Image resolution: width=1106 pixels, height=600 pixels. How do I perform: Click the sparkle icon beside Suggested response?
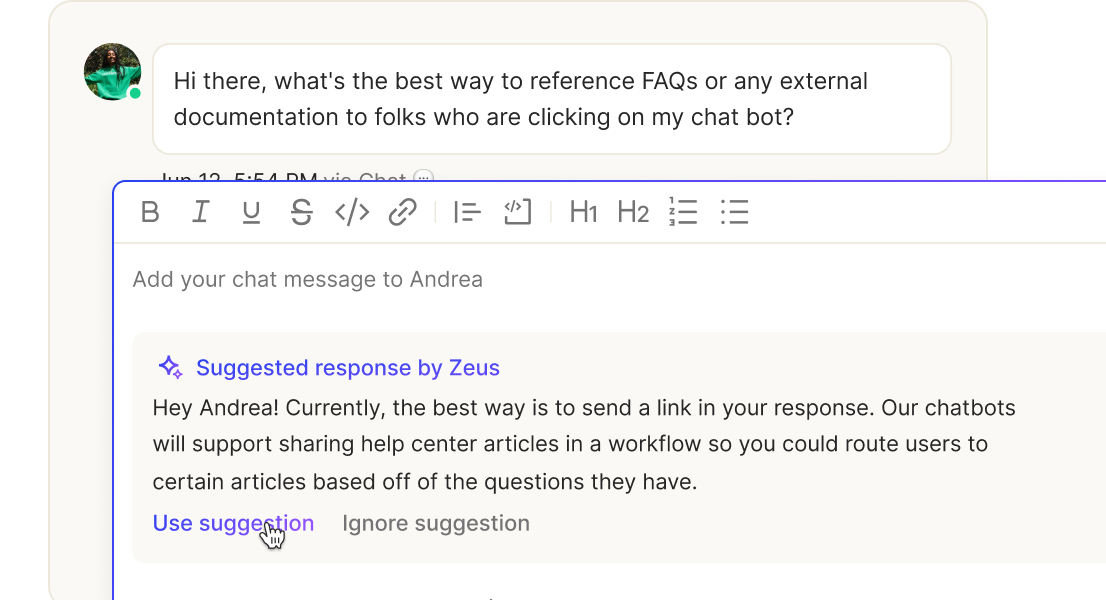coord(170,367)
